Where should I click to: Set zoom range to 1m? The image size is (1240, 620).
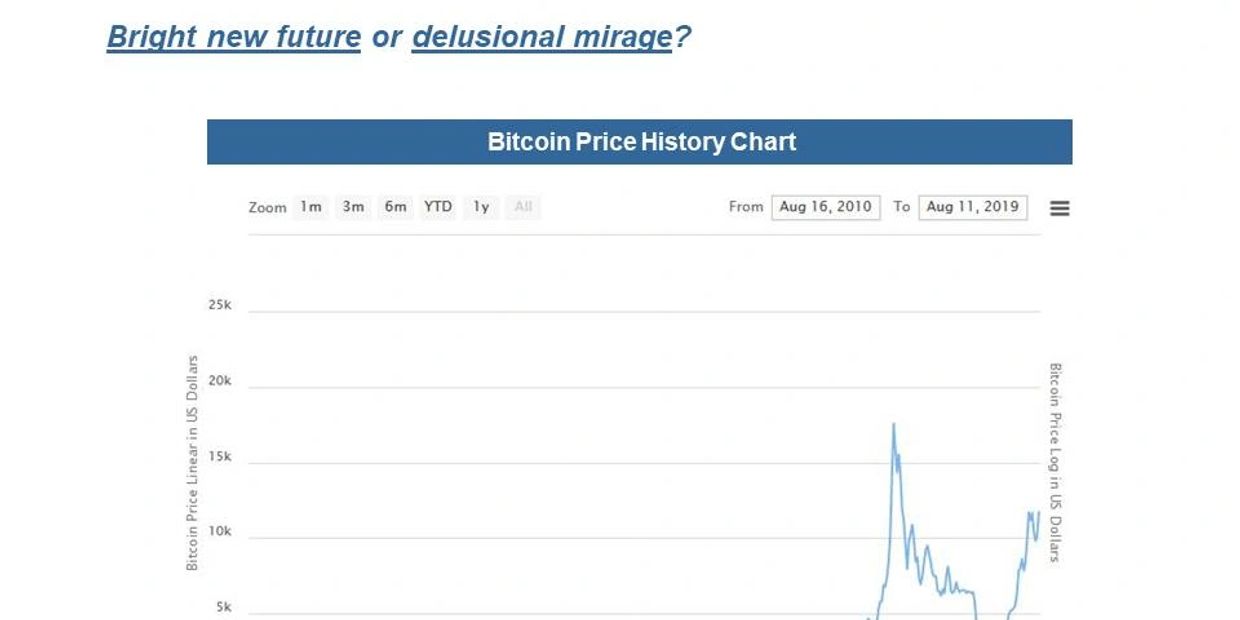(x=311, y=207)
